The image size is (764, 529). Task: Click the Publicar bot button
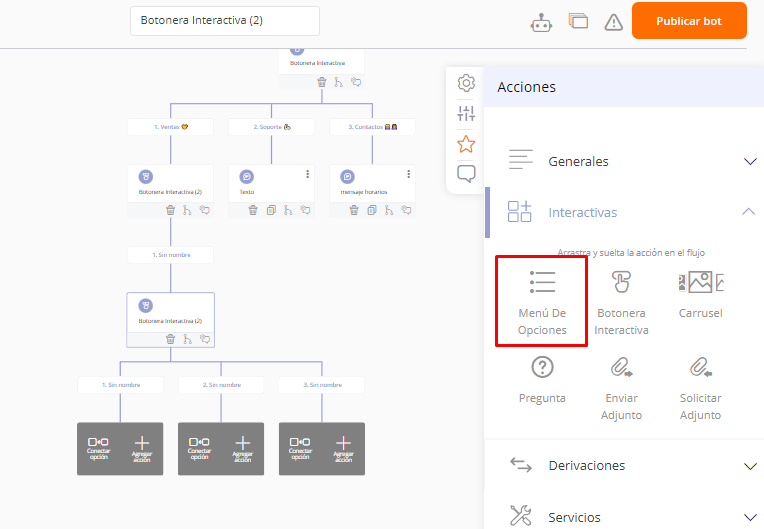pos(689,21)
